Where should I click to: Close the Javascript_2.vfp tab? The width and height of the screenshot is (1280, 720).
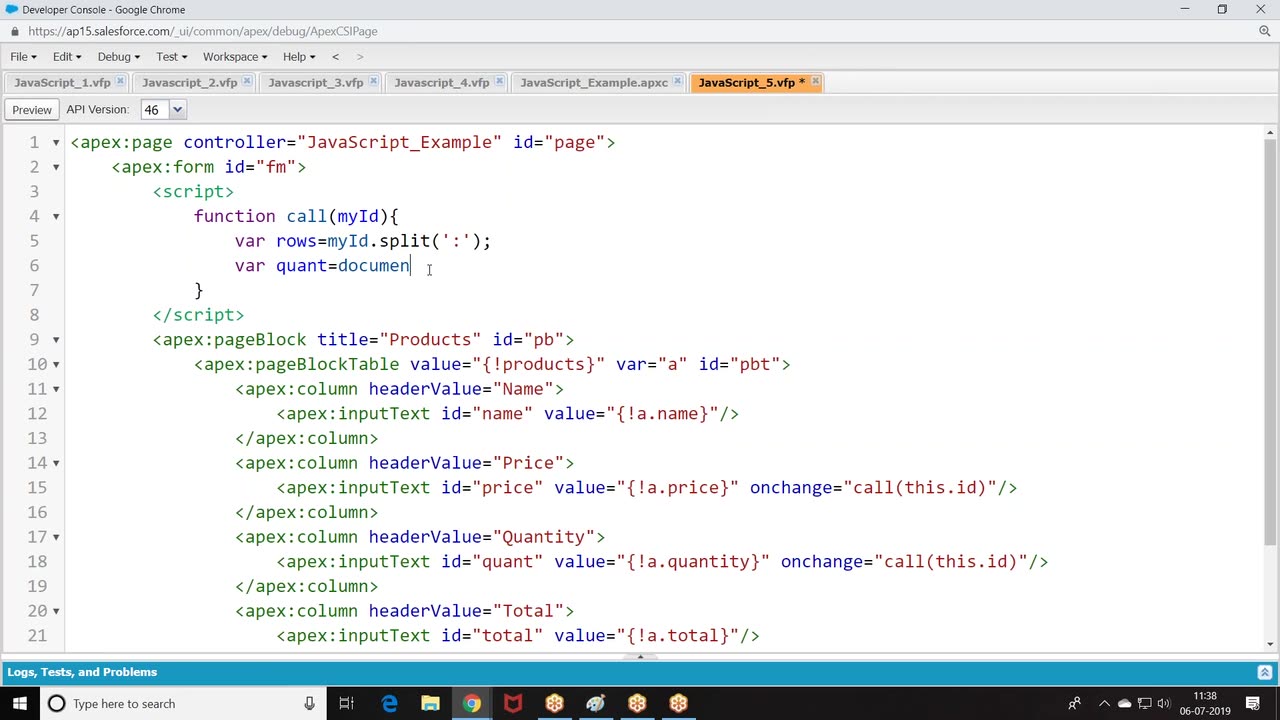point(246,82)
